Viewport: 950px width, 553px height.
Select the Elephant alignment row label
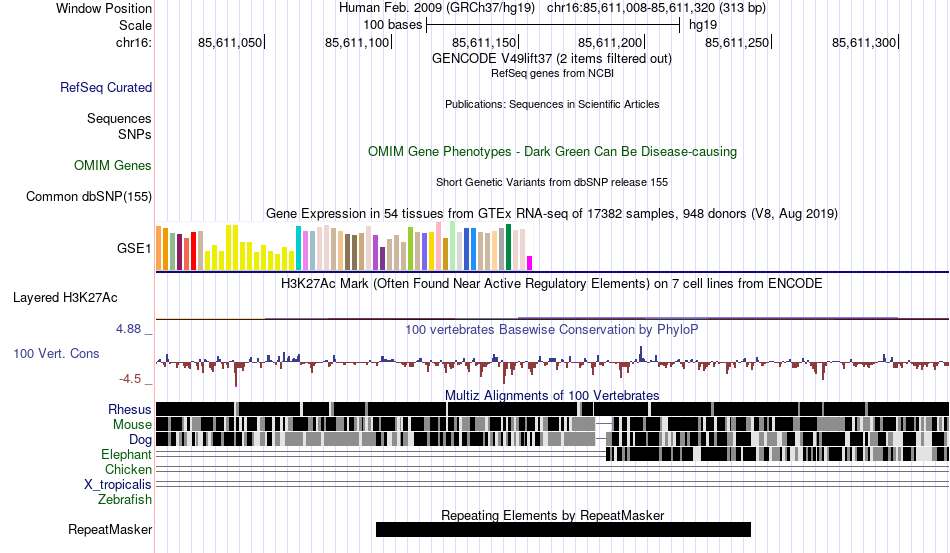(126, 454)
